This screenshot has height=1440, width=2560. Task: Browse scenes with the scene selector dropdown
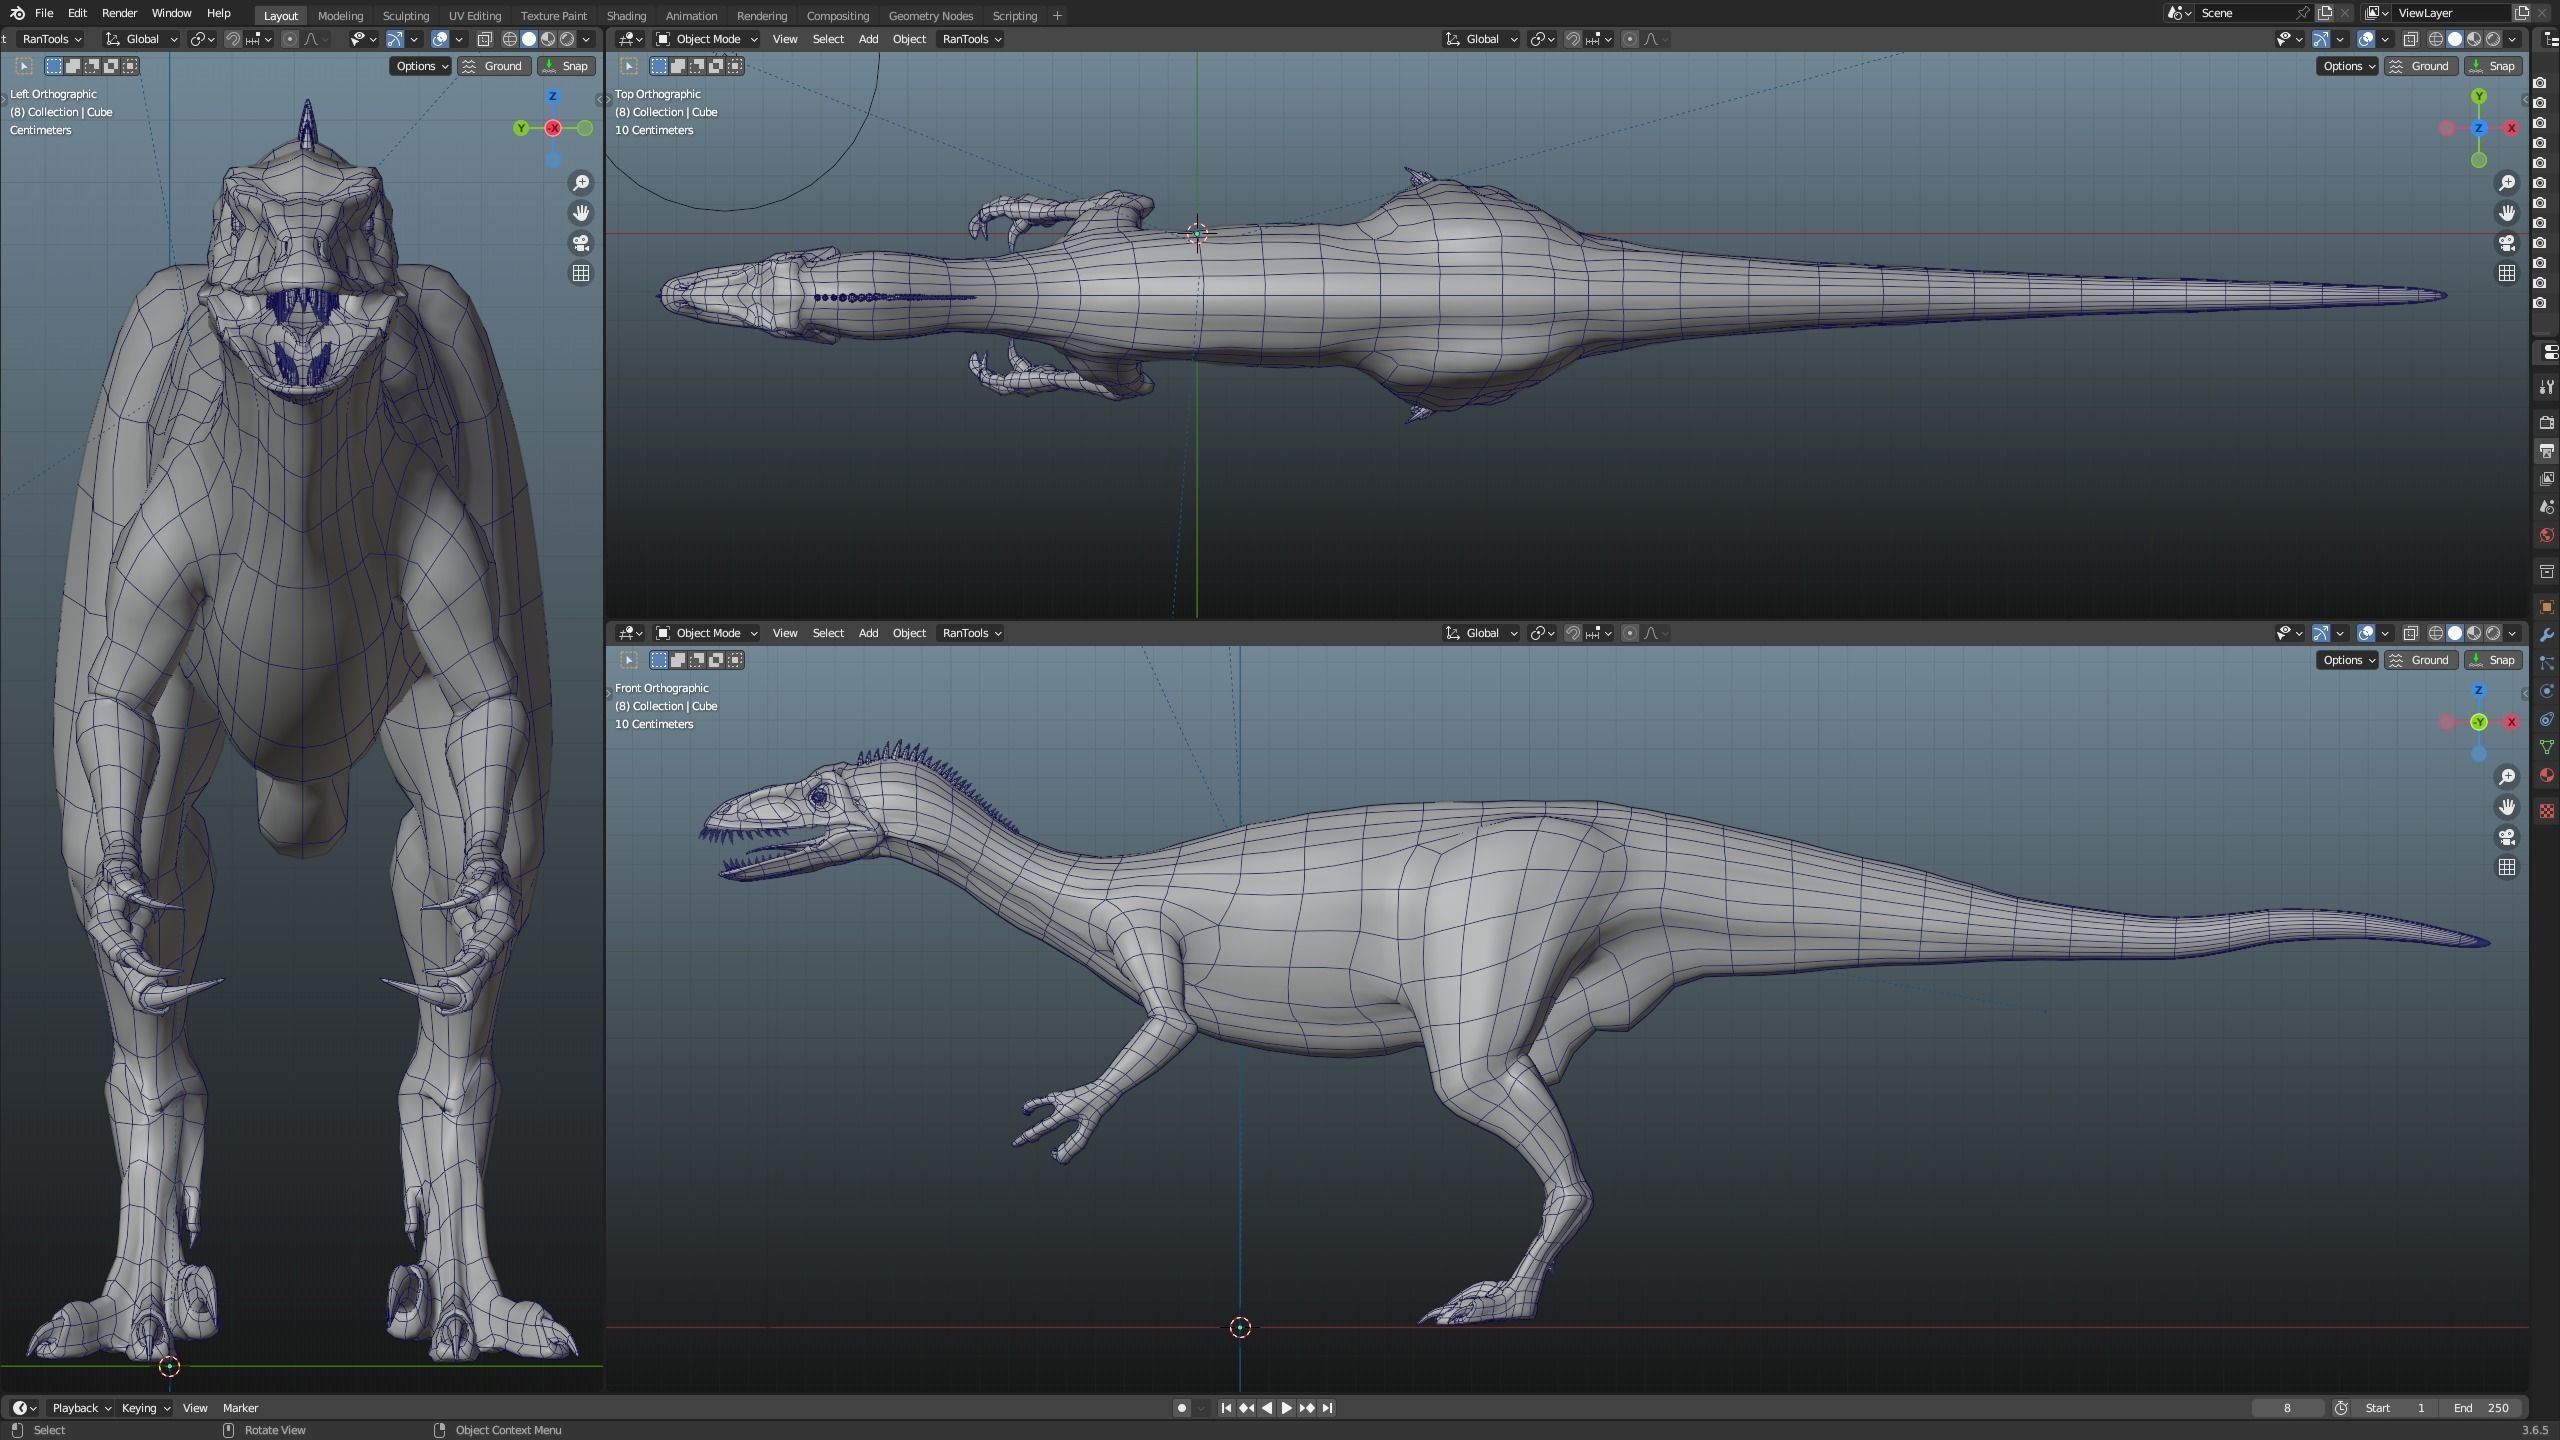point(2180,13)
